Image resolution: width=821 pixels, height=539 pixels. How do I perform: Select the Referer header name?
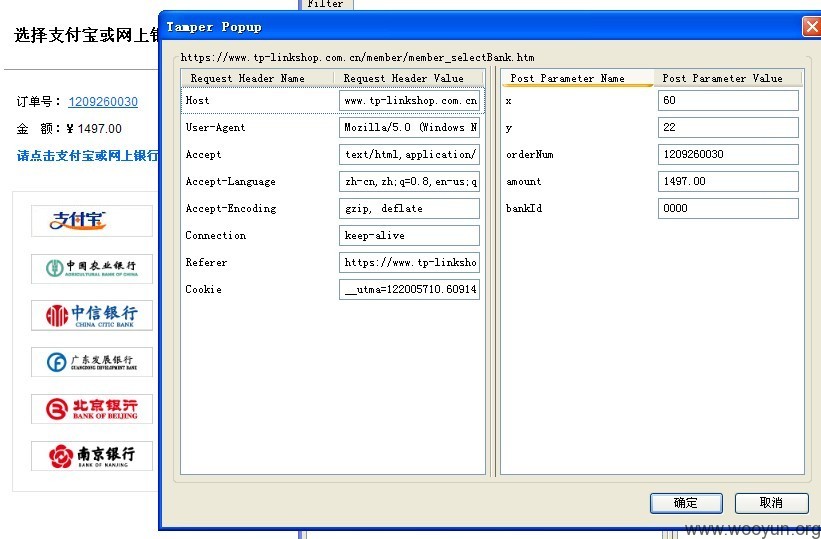pyautogui.click(x=206, y=262)
